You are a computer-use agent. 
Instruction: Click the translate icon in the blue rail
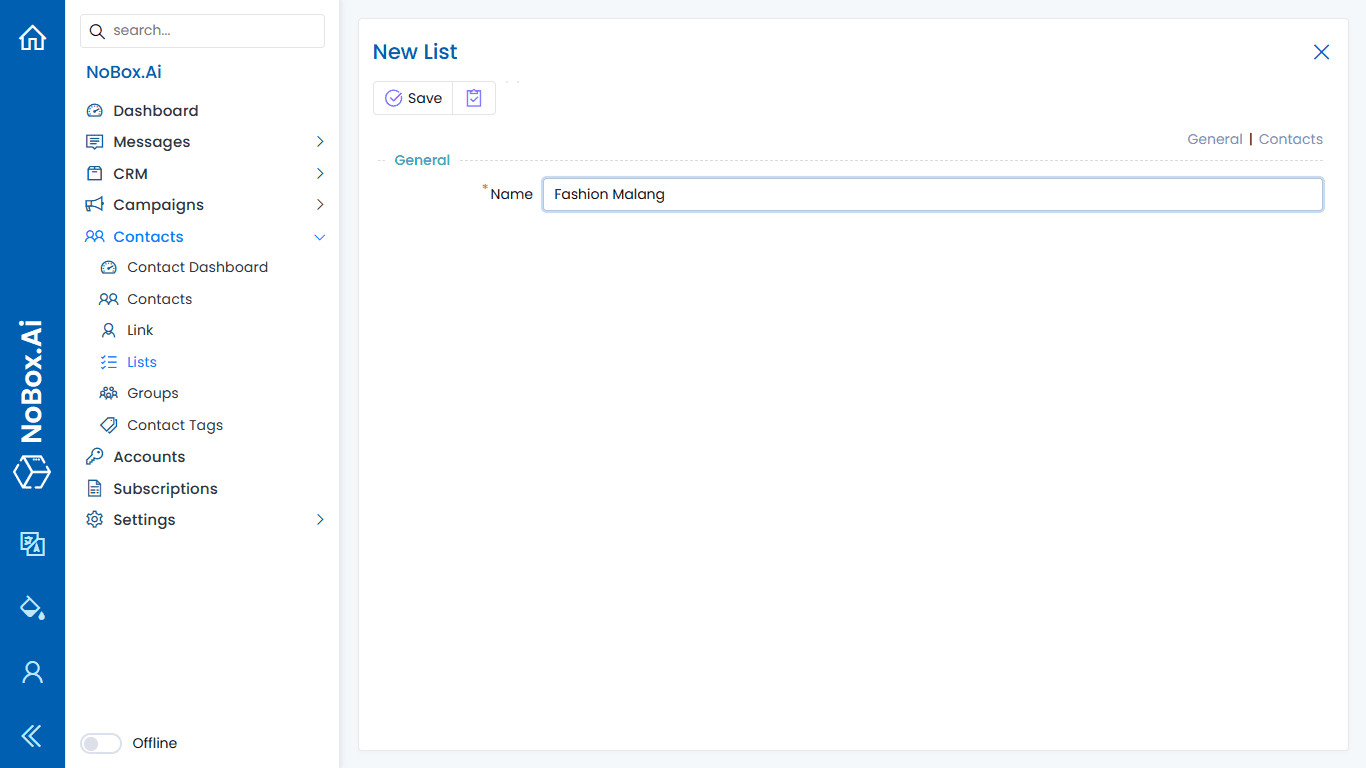(x=32, y=544)
